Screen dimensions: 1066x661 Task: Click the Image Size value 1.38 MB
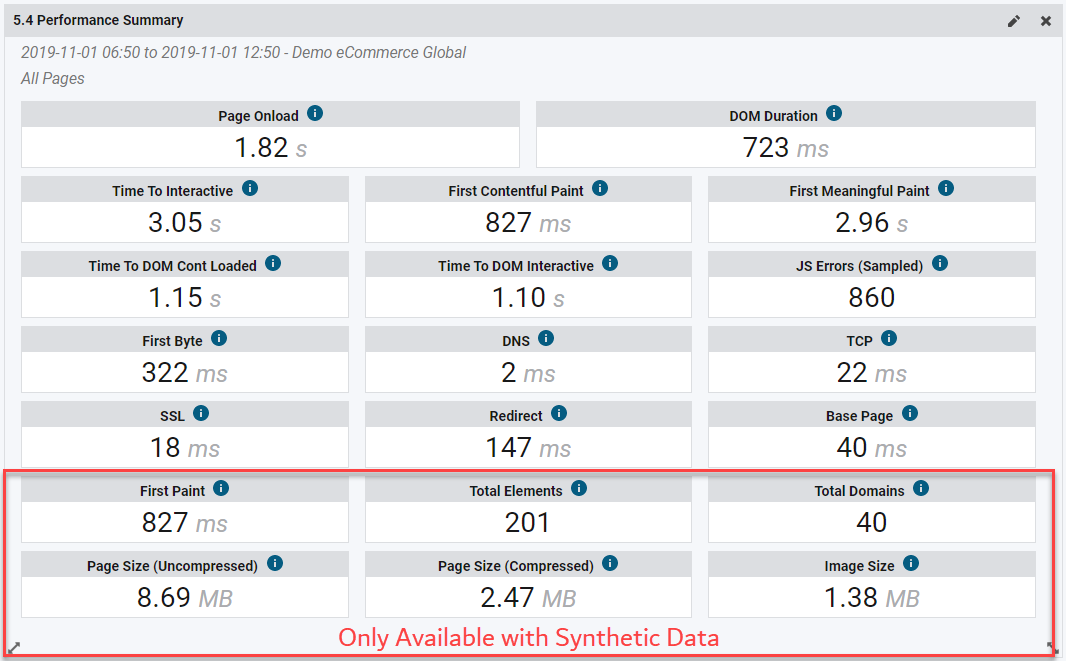(872, 598)
